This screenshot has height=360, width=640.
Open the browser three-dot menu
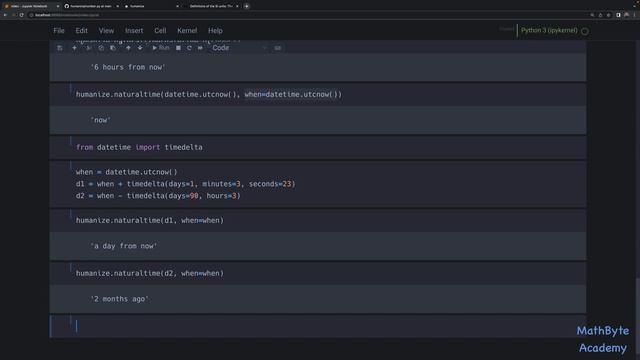click(635, 15)
